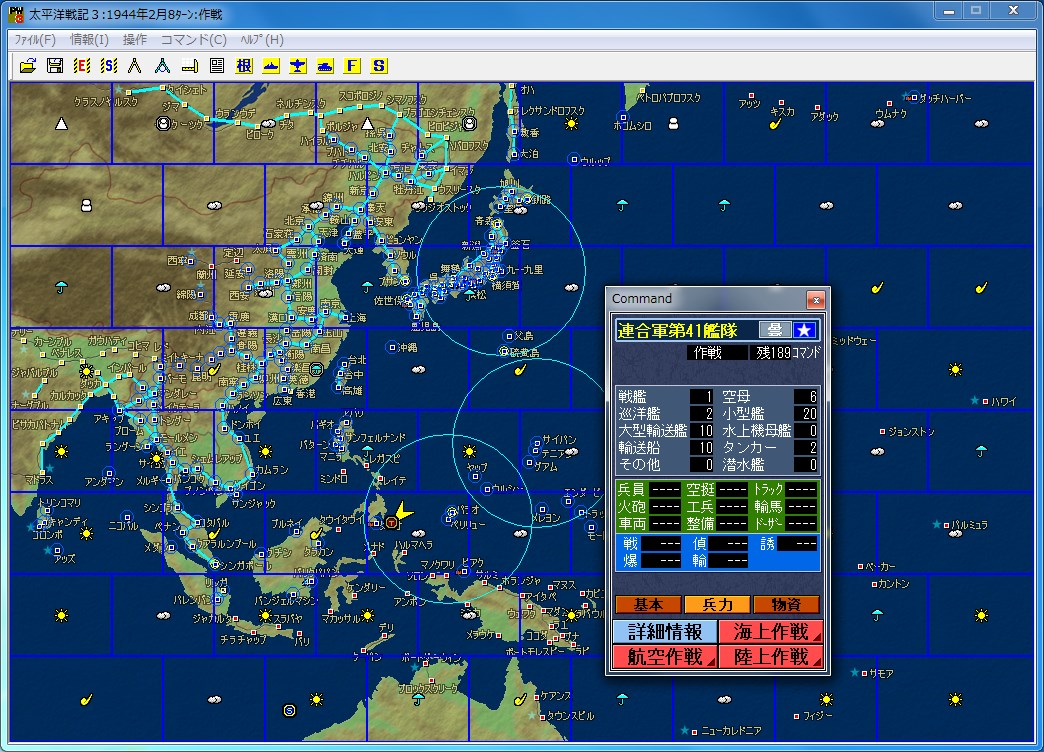This screenshot has width=1044, height=752.
Task: Click the warship silhouette toolbar icon
Action: [x=271, y=65]
